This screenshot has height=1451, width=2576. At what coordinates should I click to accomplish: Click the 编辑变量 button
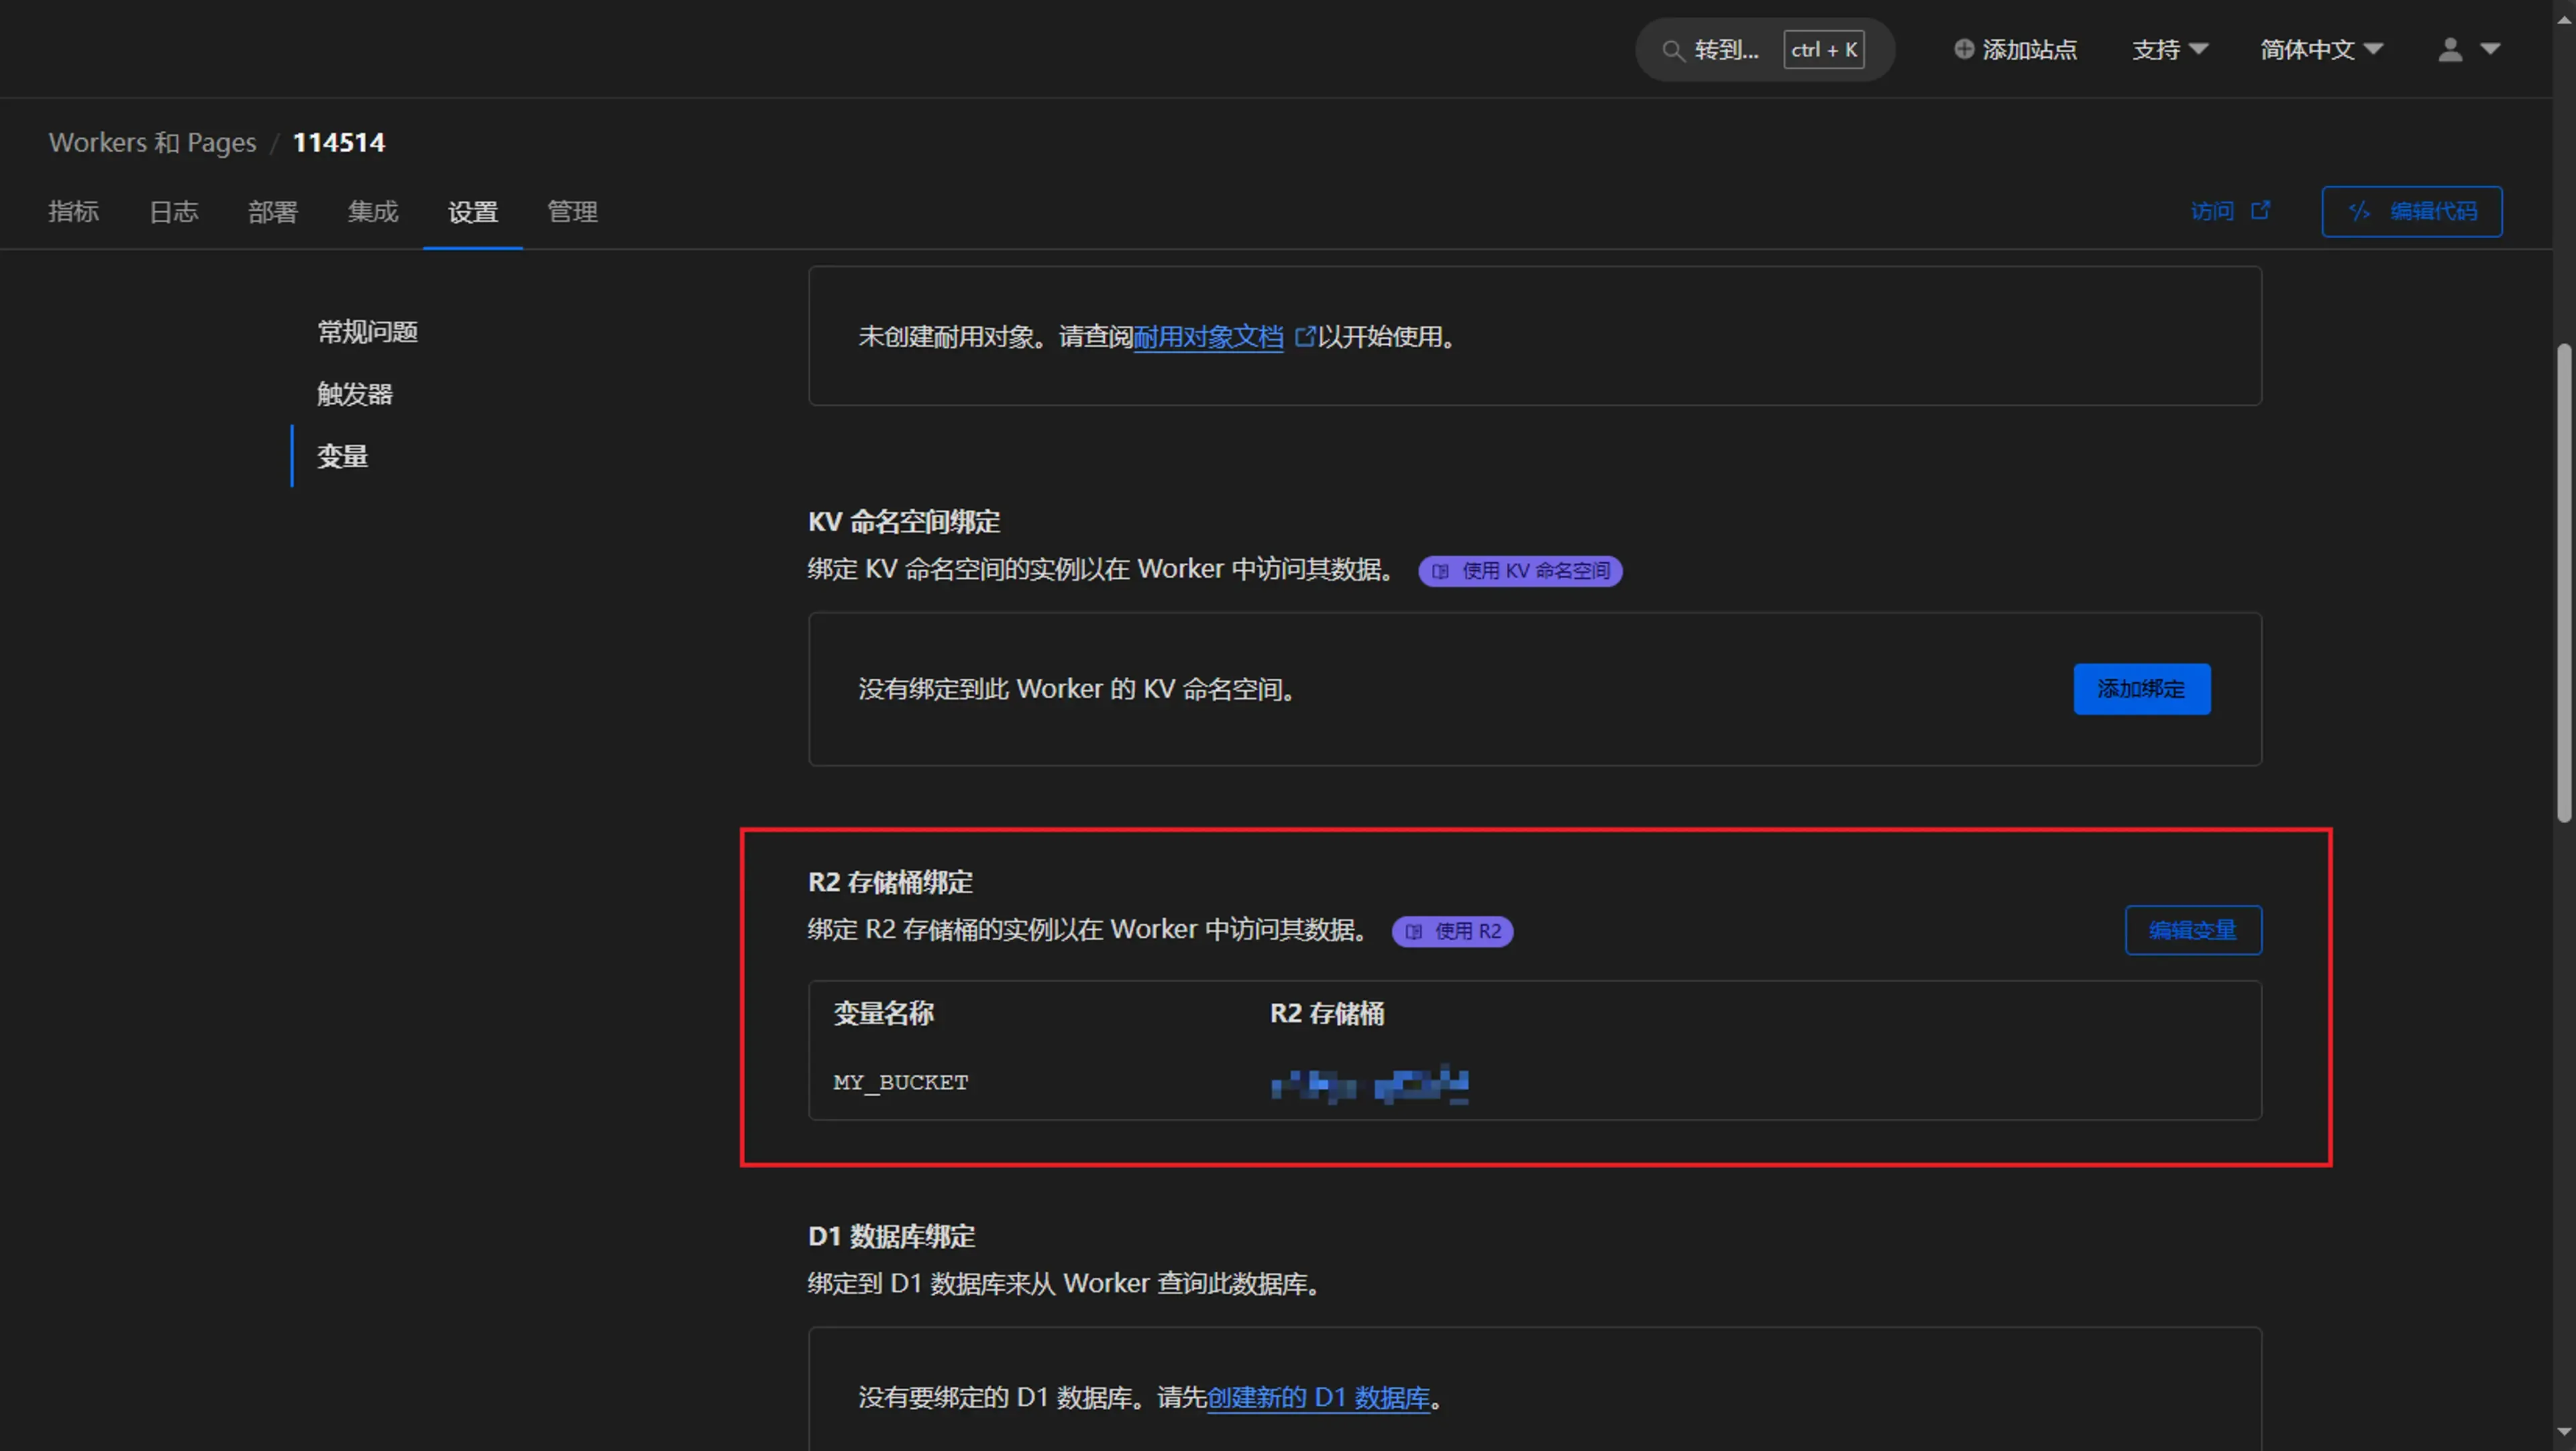click(x=2193, y=930)
